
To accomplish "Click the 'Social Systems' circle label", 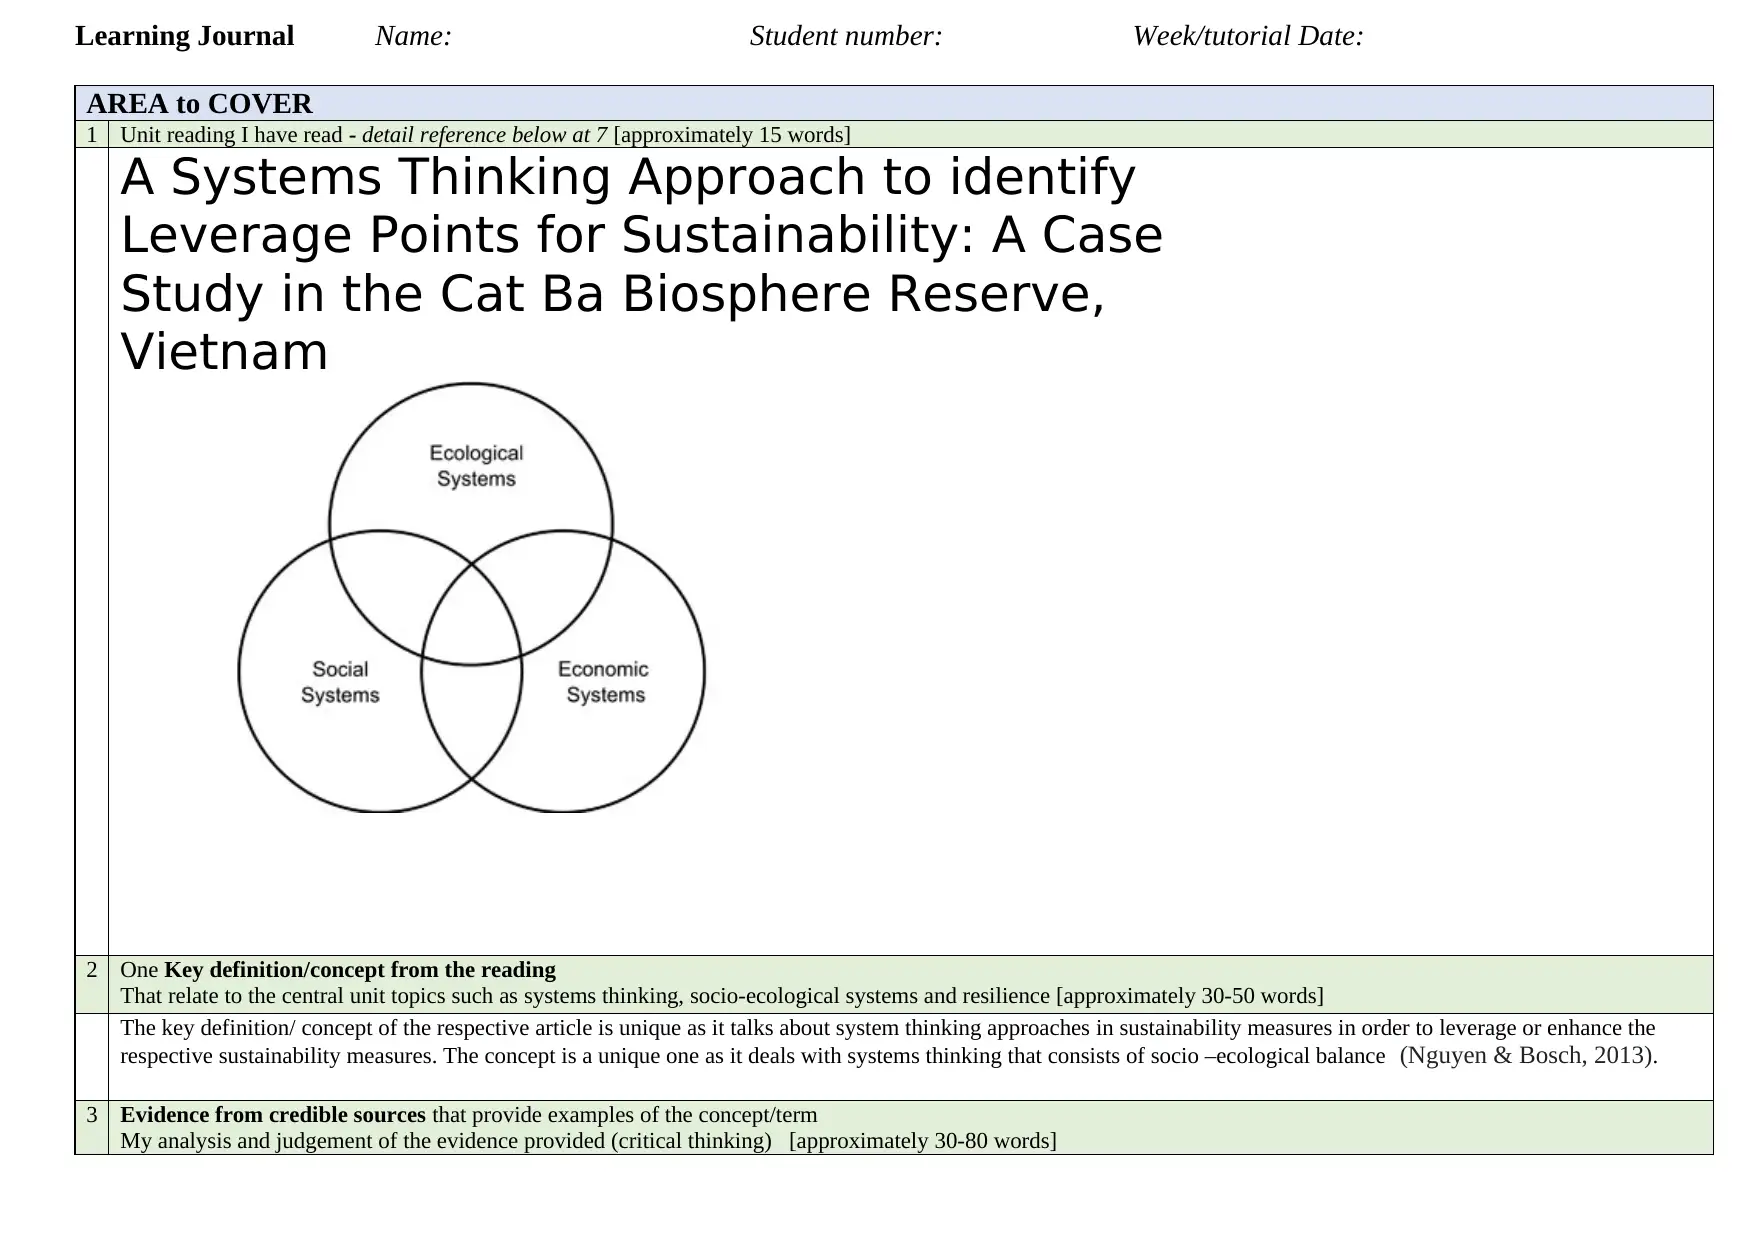I will click(x=340, y=682).
